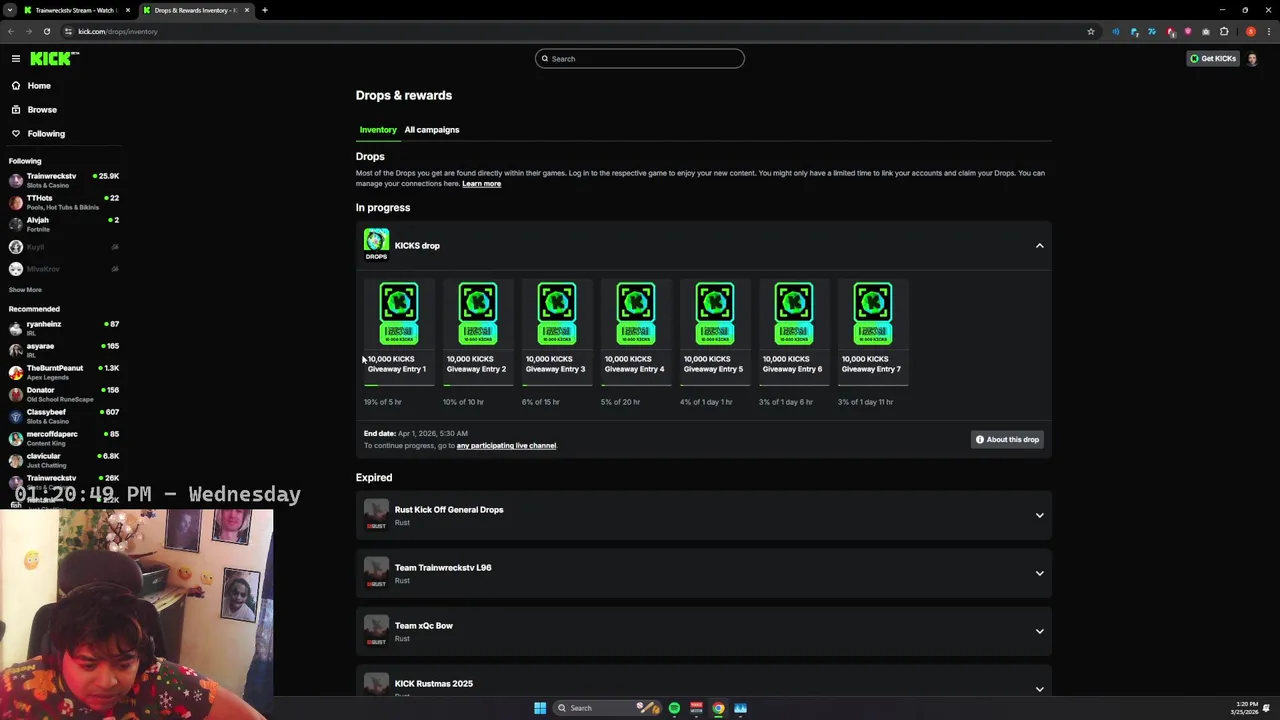The image size is (1280, 720).
Task: Switch to Inventory tab
Action: [378, 130]
